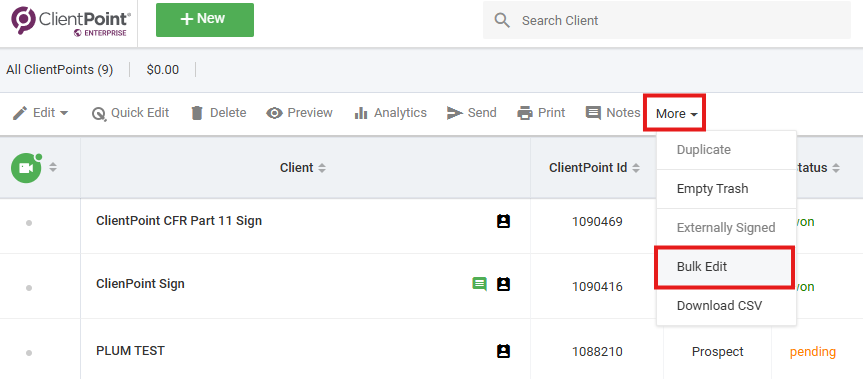Viewport: 863px width, 379px height.
Task: Click status dot for ClientPoint CFR Part 11 Sign
Action: pyautogui.click(x=29, y=223)
